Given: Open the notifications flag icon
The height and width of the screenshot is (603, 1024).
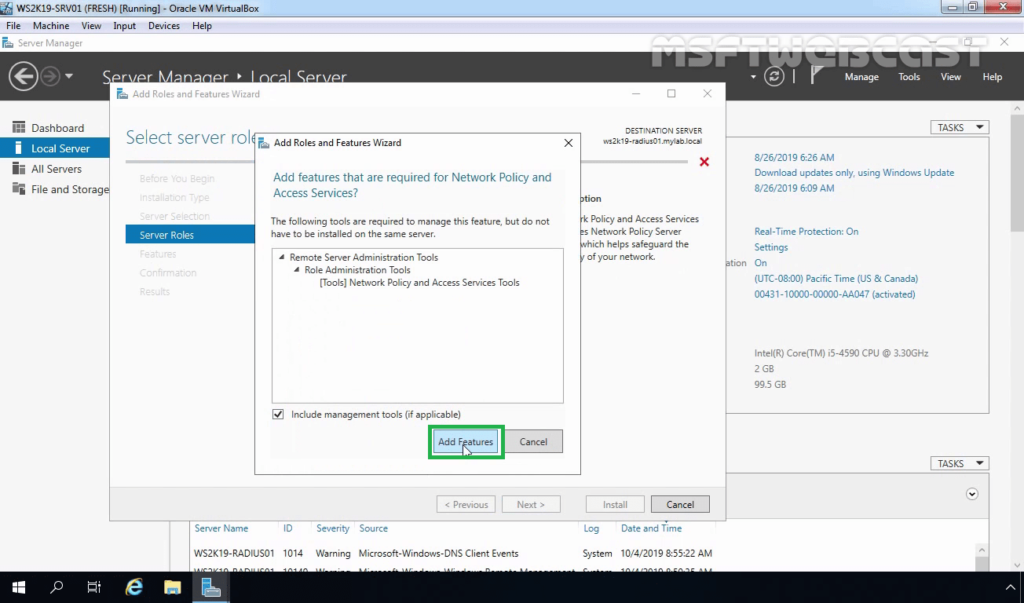Looking at the screenshot, I should coord(816,76).
